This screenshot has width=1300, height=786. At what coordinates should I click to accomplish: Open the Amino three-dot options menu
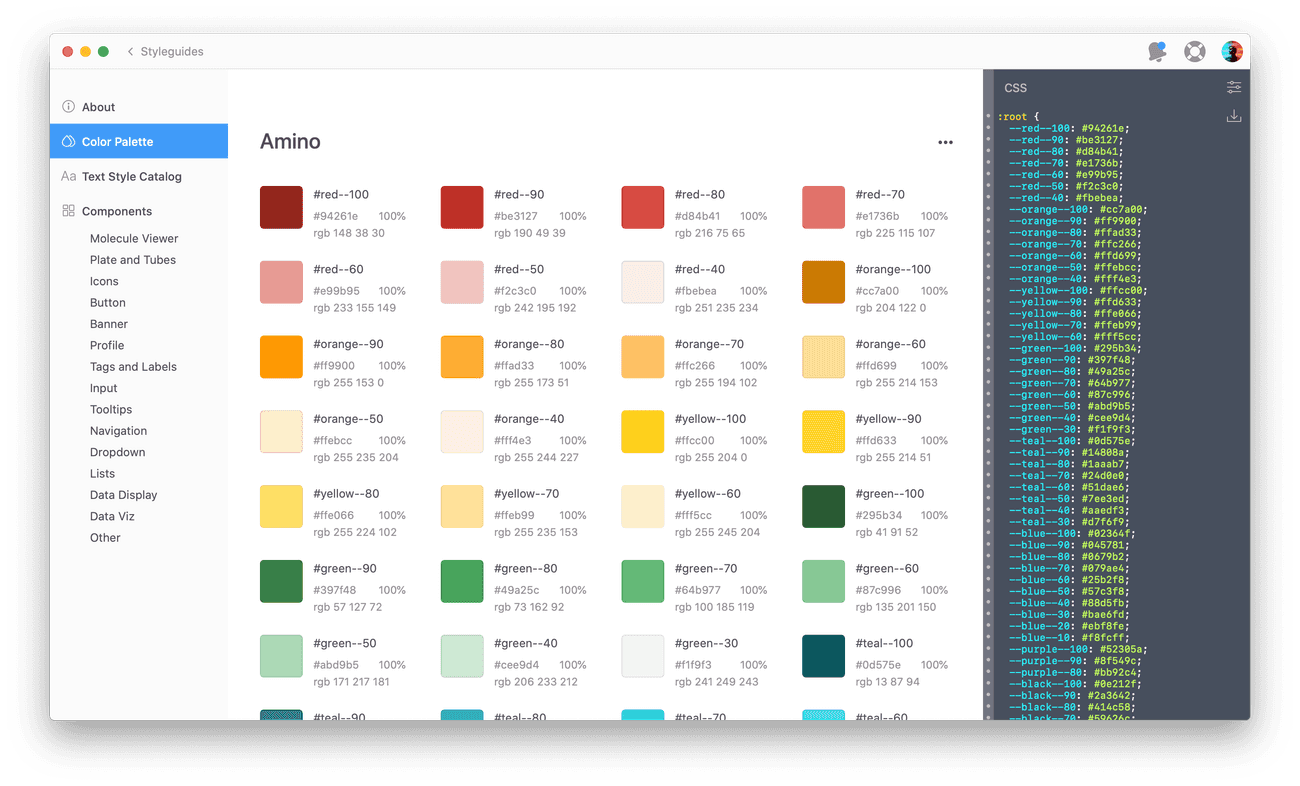click(945, 142)
